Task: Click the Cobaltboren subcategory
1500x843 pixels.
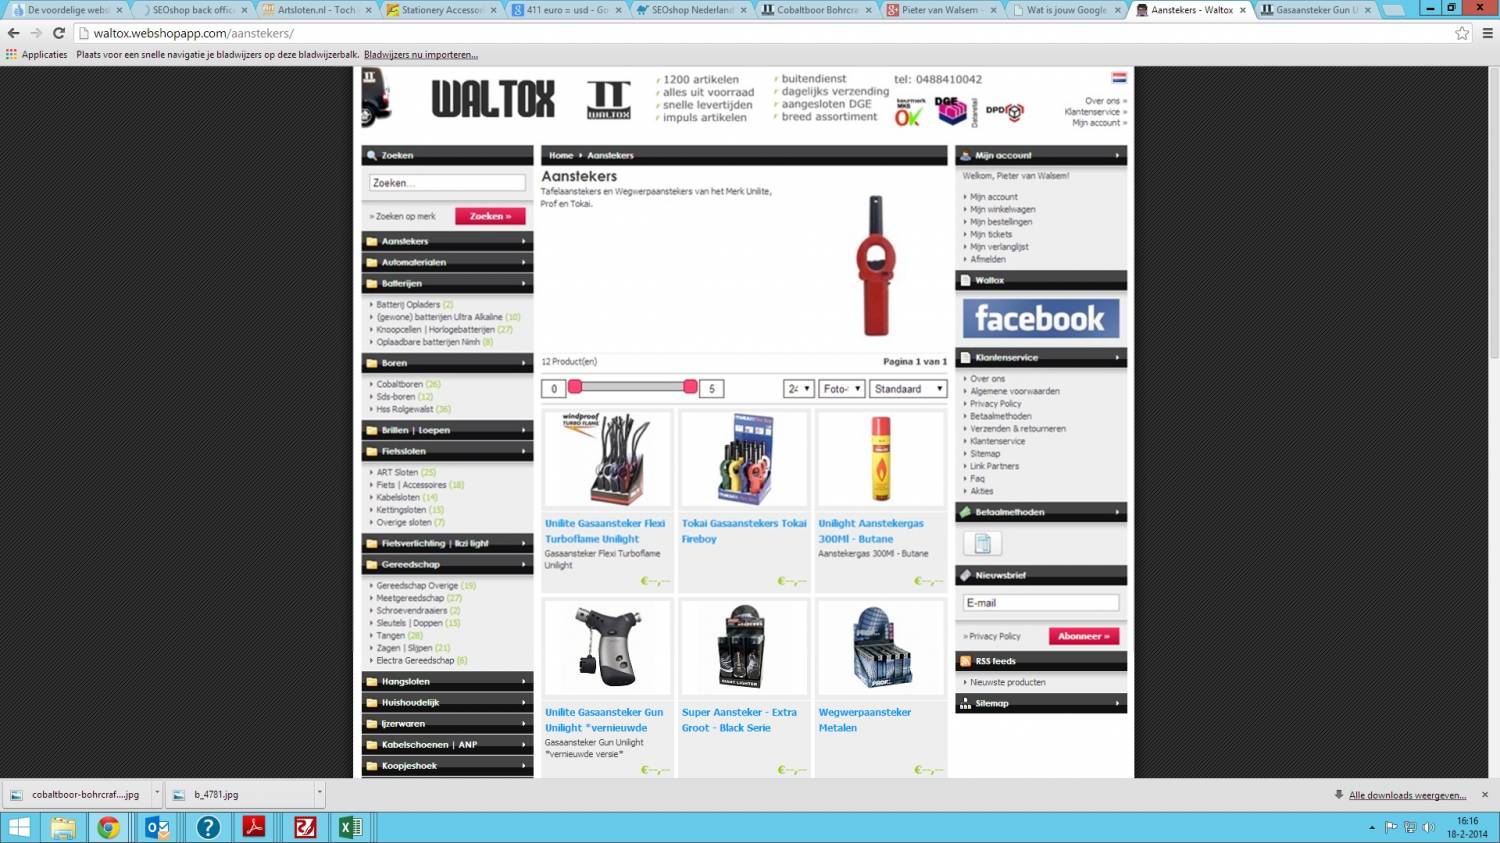Action: 400,384
